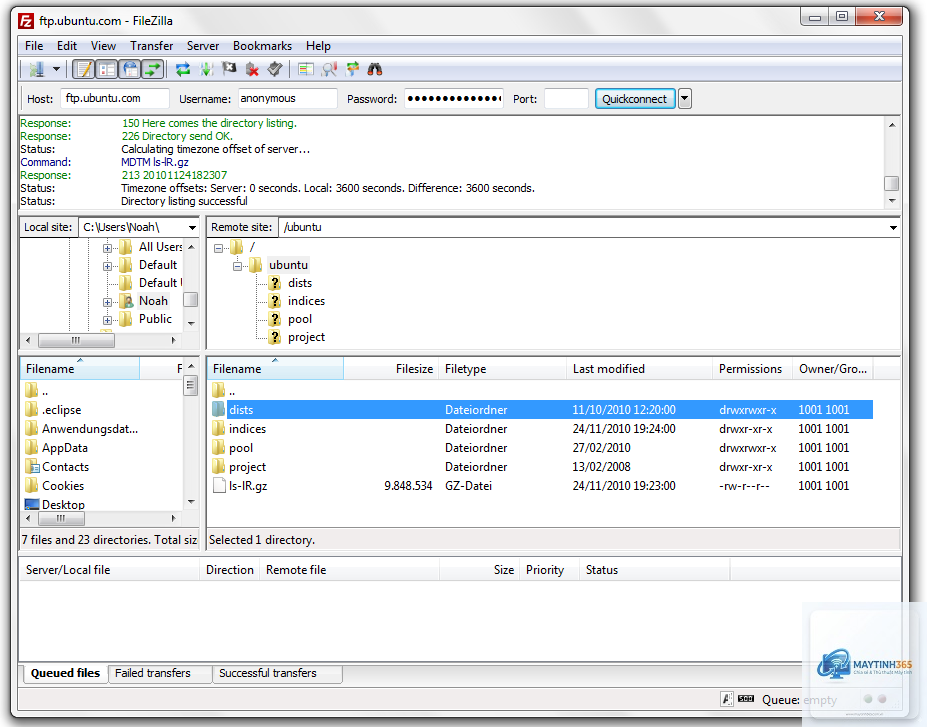Viewport: 927px width, 727px height.
Task: Sort remote files by Filetype column
Action: tap(503, 369)
